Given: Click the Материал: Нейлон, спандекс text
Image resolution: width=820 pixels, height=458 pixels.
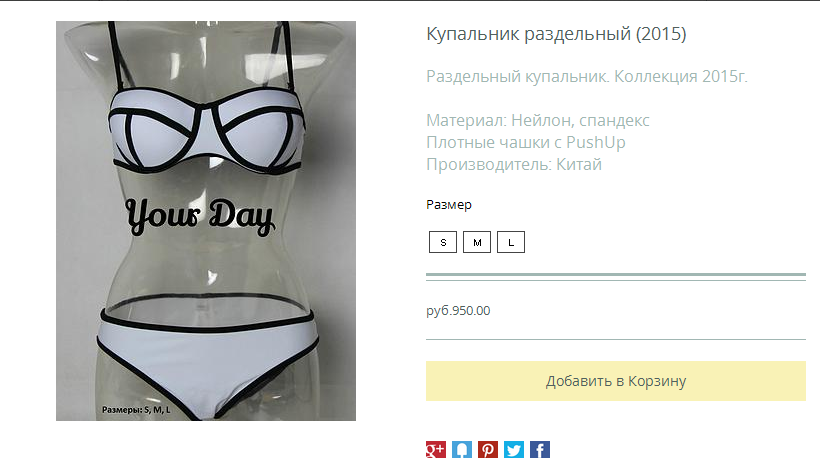Looking at the screenshot, I should tap(538, 120).
